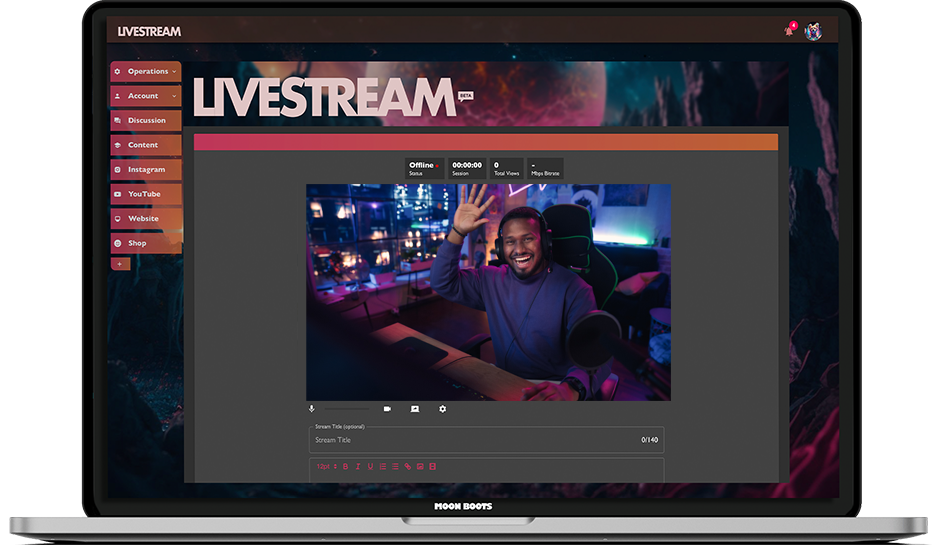Toggle the webcam camera icon
The height and width of the screenshot is (547, 936).
387,409
